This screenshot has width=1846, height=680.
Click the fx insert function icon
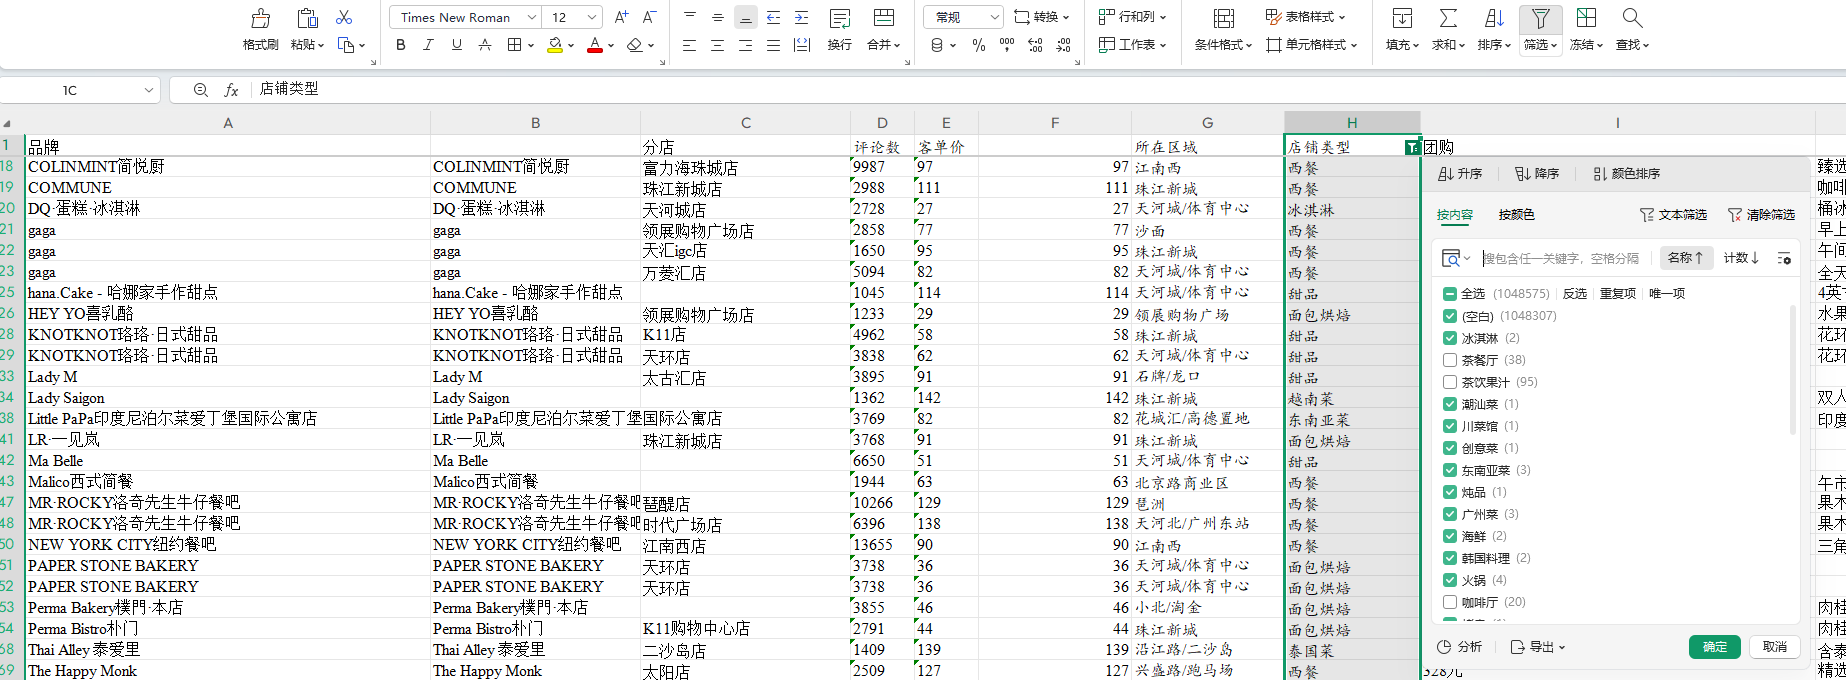(231, 90)
